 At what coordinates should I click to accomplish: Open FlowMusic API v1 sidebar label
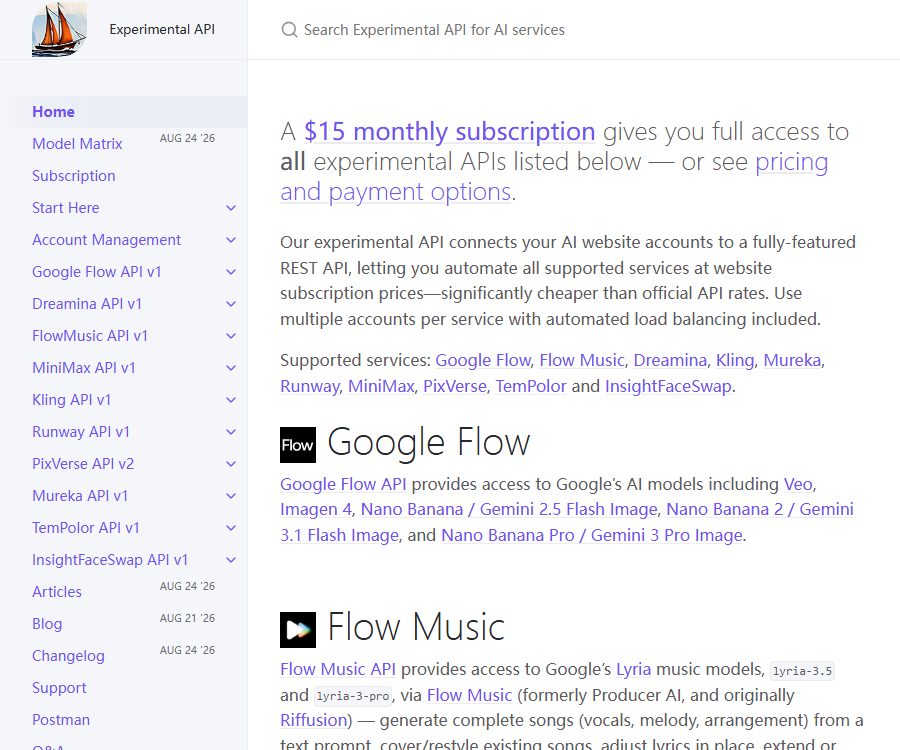(x=90, y=336)
